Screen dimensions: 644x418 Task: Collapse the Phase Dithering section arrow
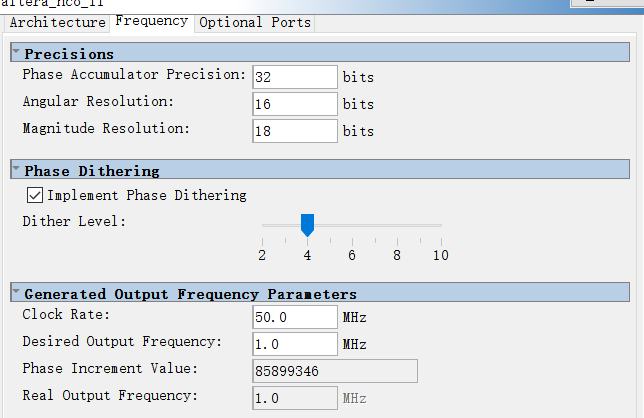pos(16,170)
